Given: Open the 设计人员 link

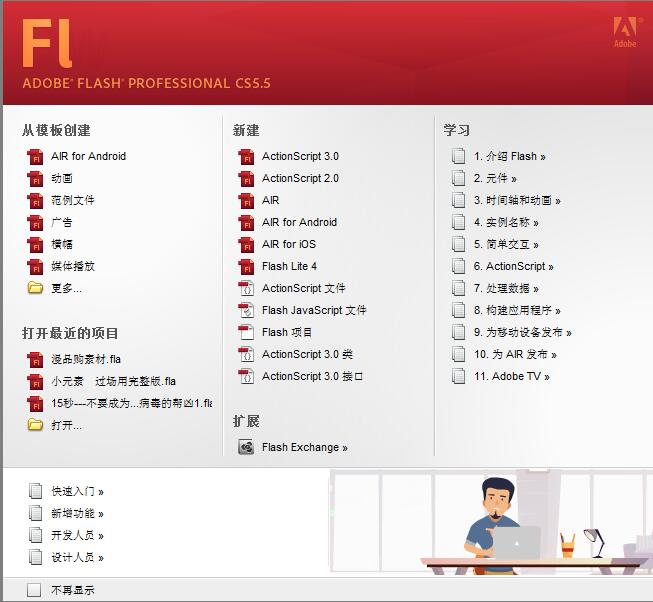Looking at the screenshot, I should click(x=77, y=558).
